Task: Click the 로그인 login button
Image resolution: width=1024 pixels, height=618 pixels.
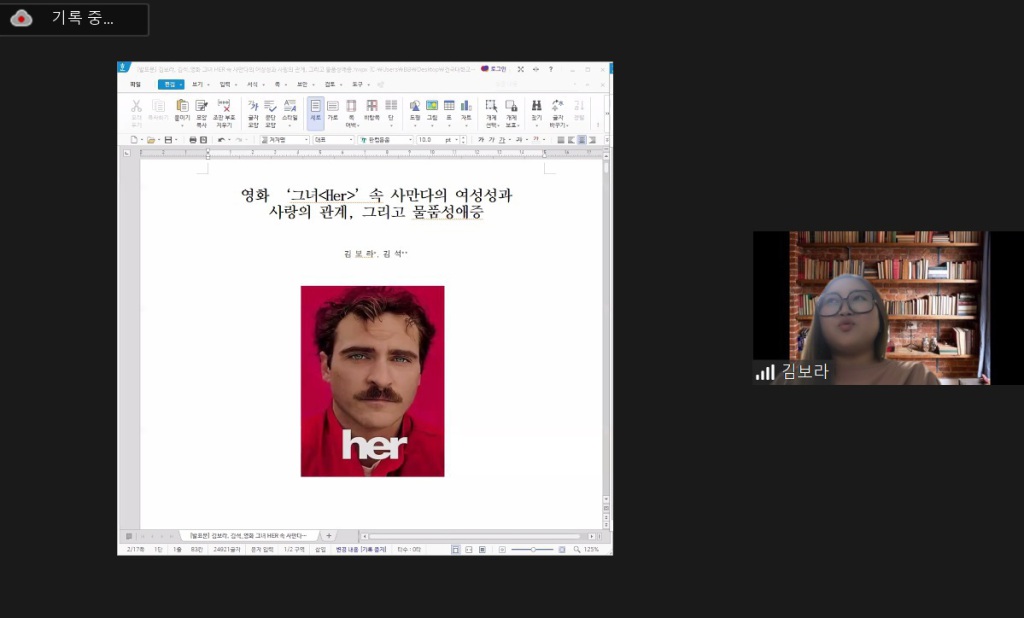Action: point(494,69)
